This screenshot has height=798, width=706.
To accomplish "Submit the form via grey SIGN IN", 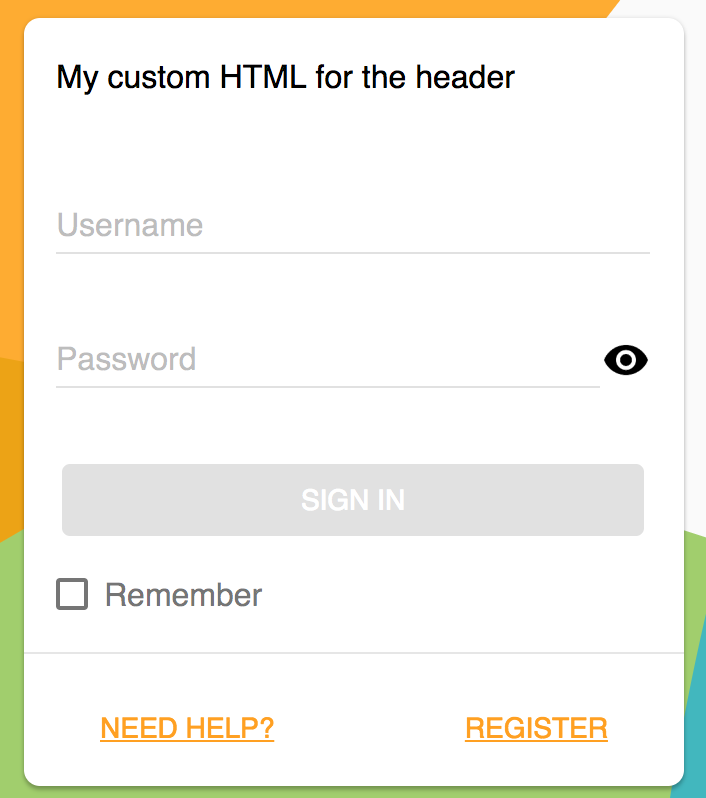I will 353,500.
